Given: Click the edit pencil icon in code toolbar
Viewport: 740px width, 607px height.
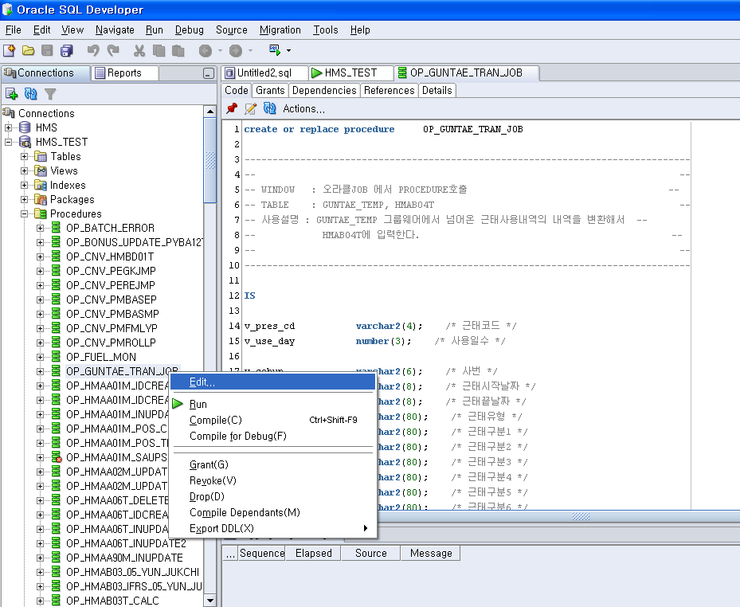Looking at the screenshot, I should coord(251,109).
